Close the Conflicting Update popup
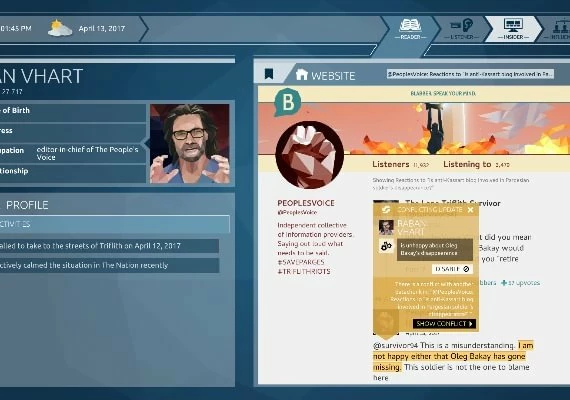The width and height of the screenshot is (570, 400). [x=470, y=210]
